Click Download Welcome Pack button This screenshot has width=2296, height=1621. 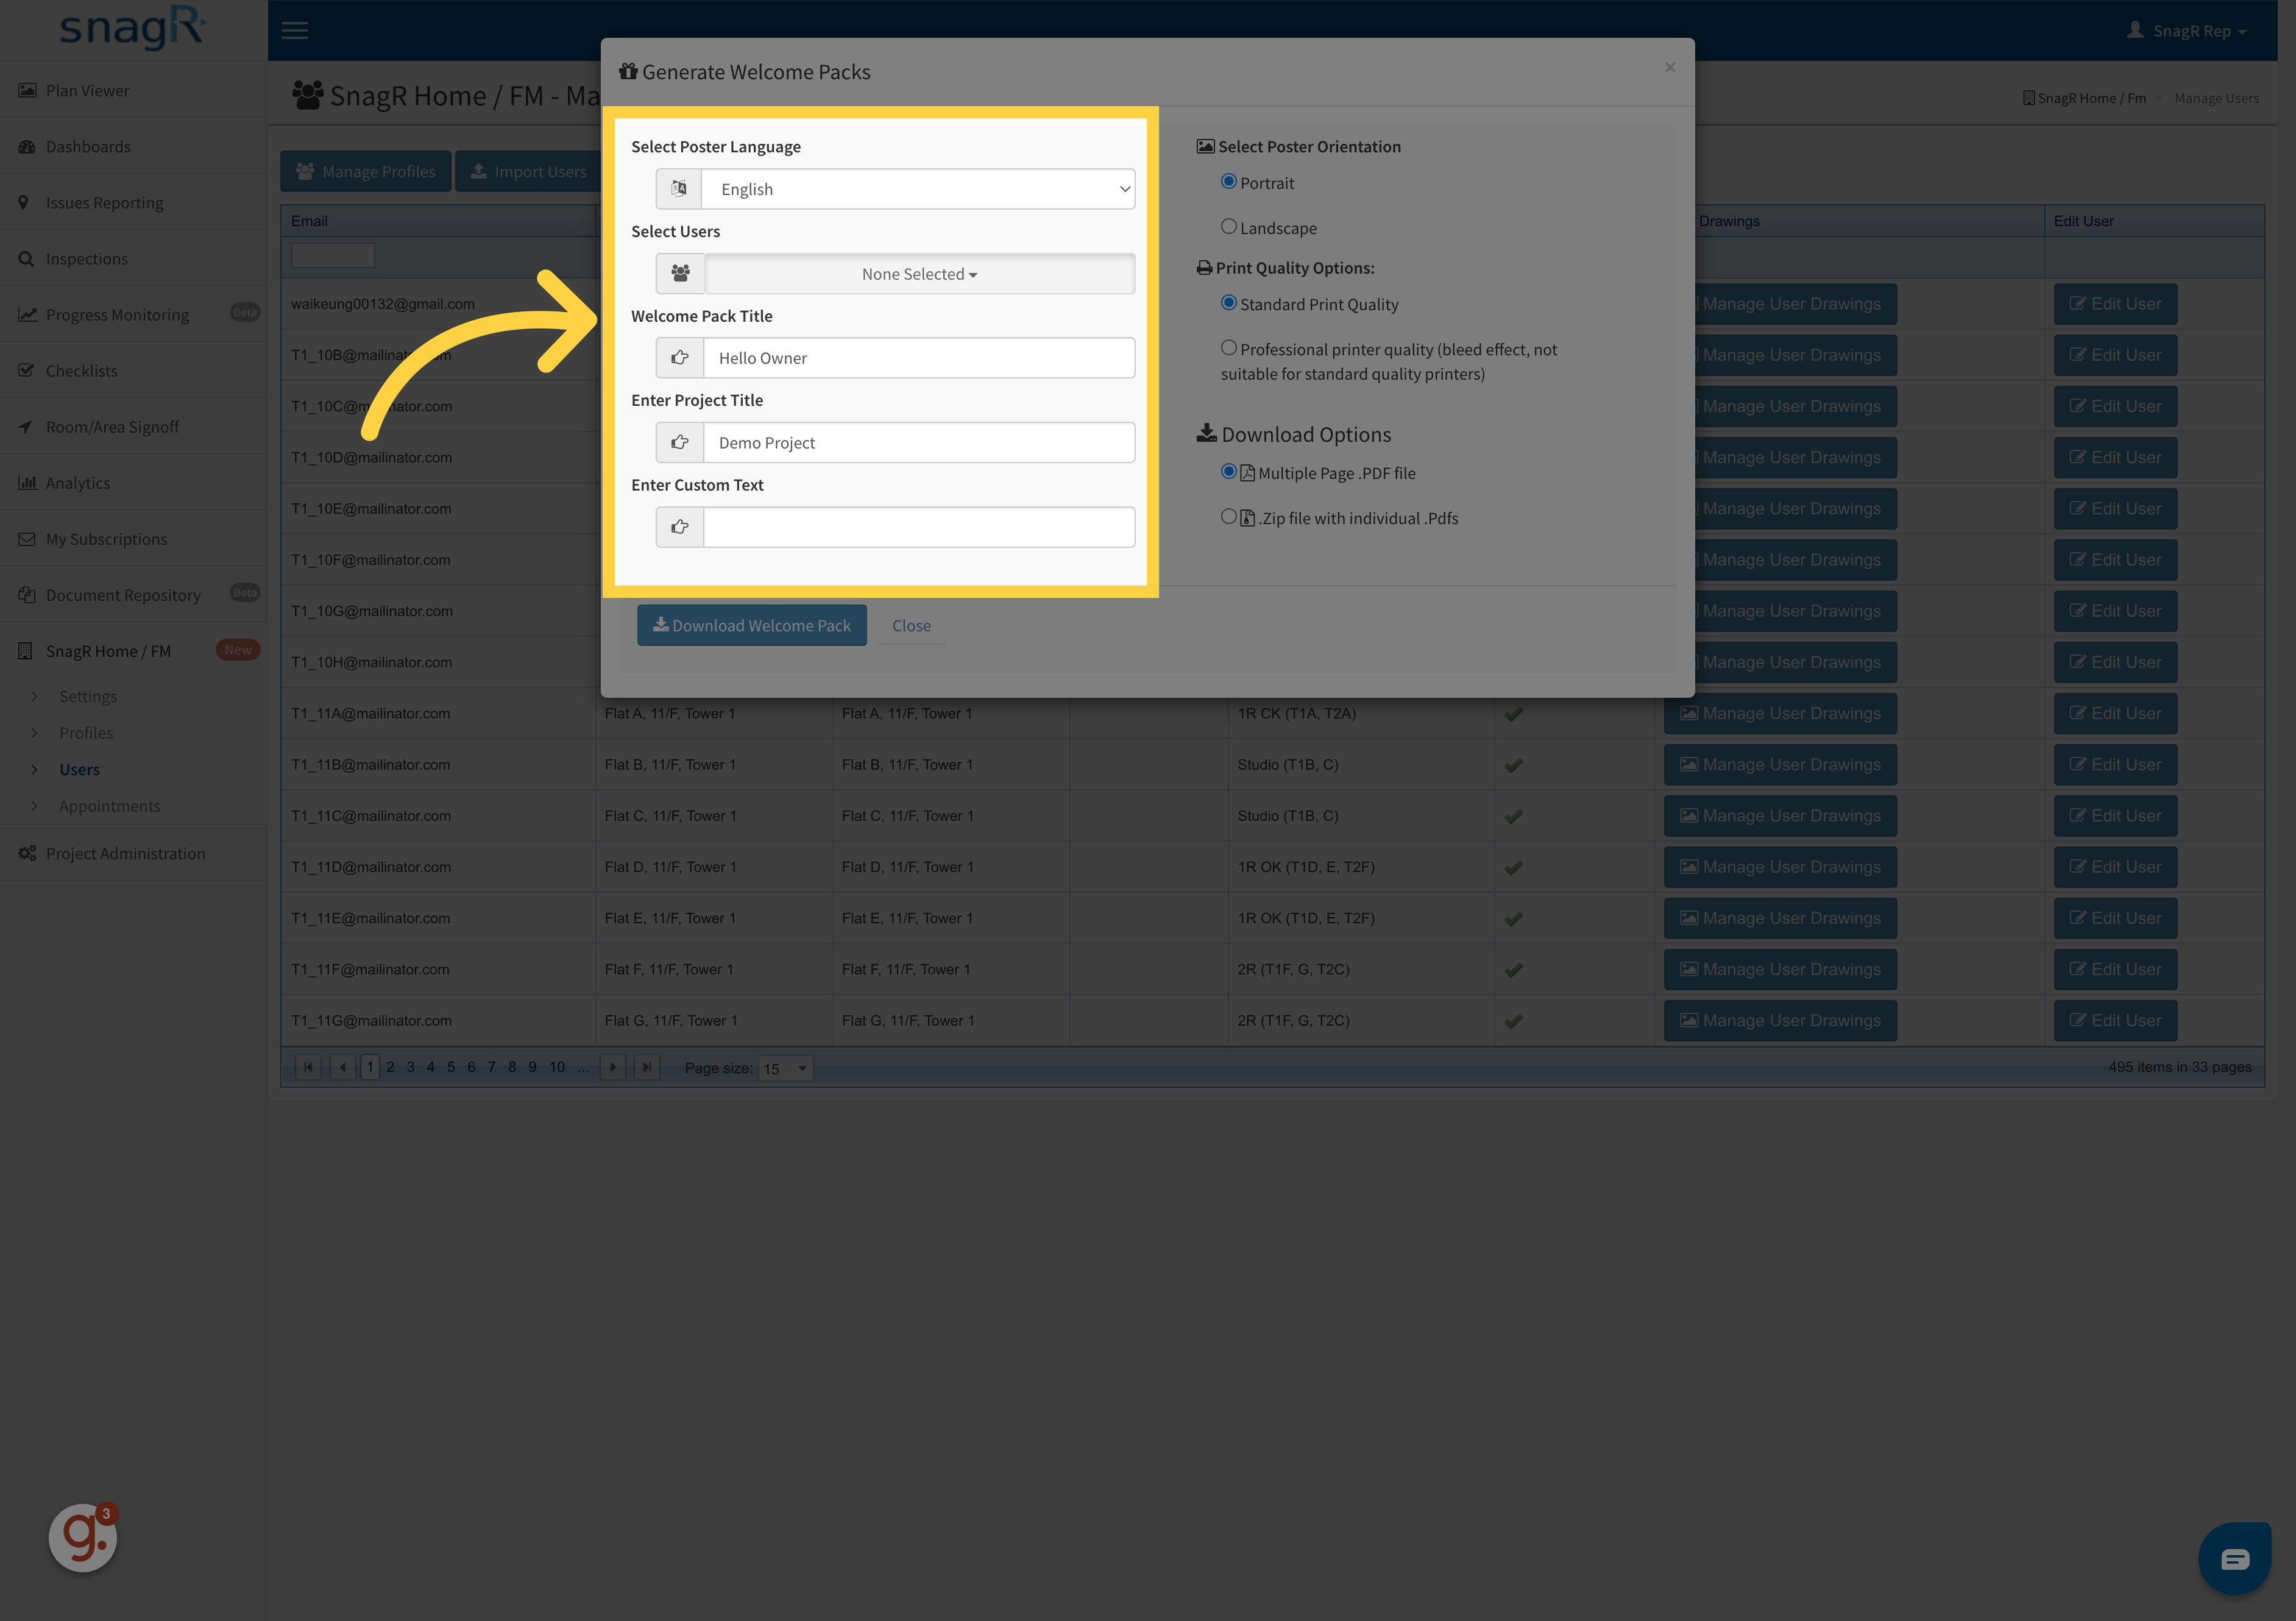(752, 625)
